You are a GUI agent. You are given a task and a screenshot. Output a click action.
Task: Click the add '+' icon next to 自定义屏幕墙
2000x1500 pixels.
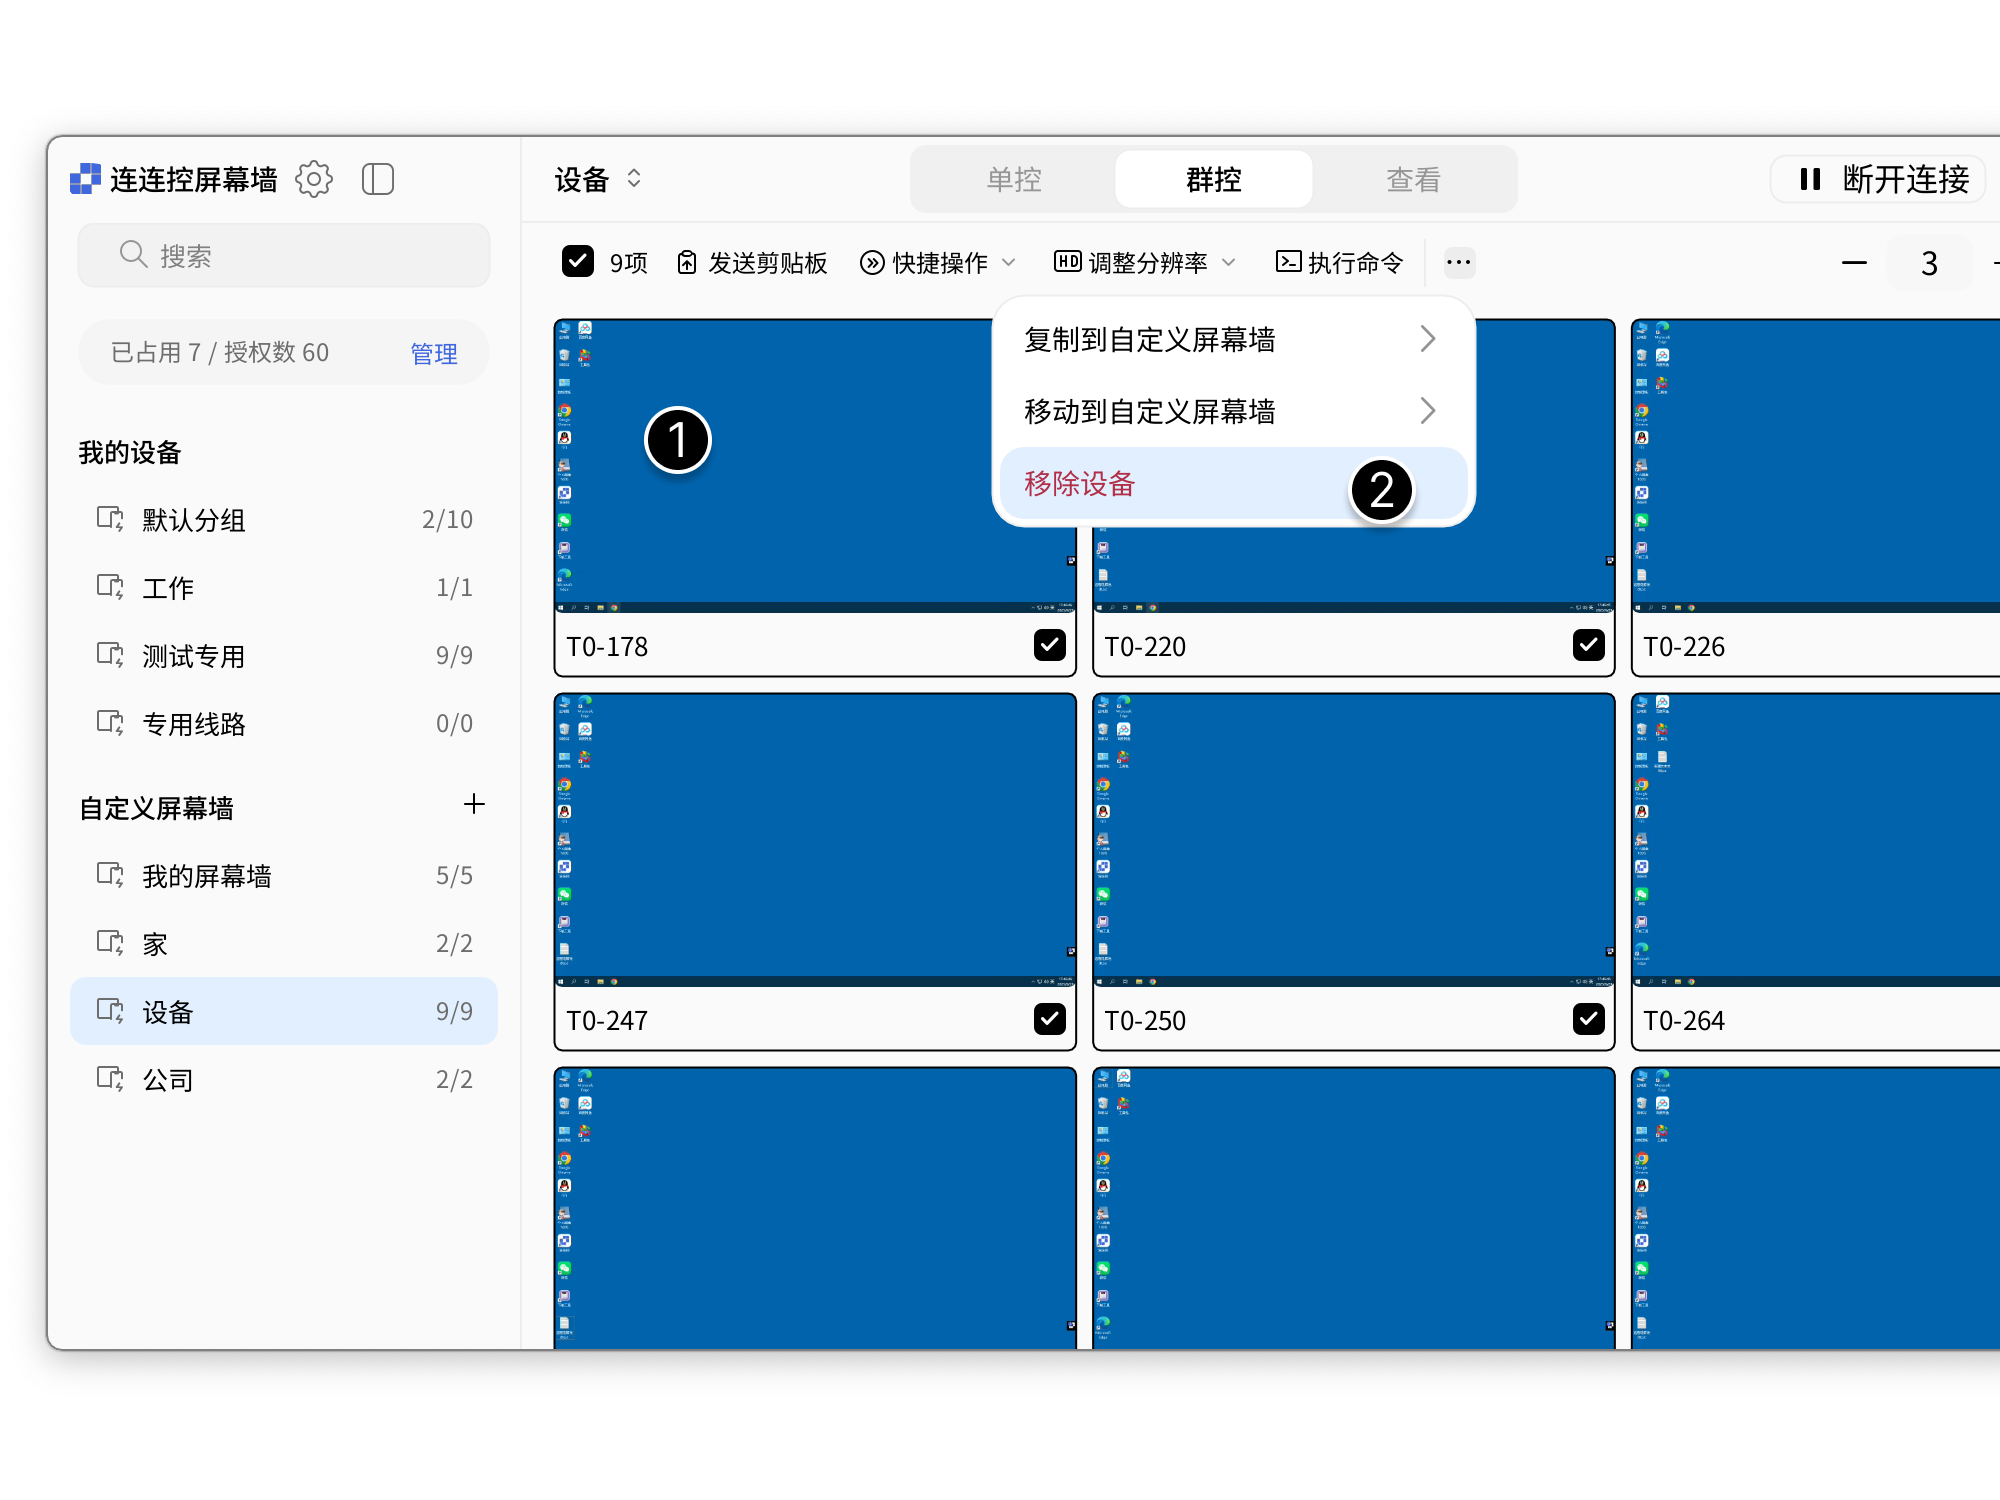tap(474, 804)
